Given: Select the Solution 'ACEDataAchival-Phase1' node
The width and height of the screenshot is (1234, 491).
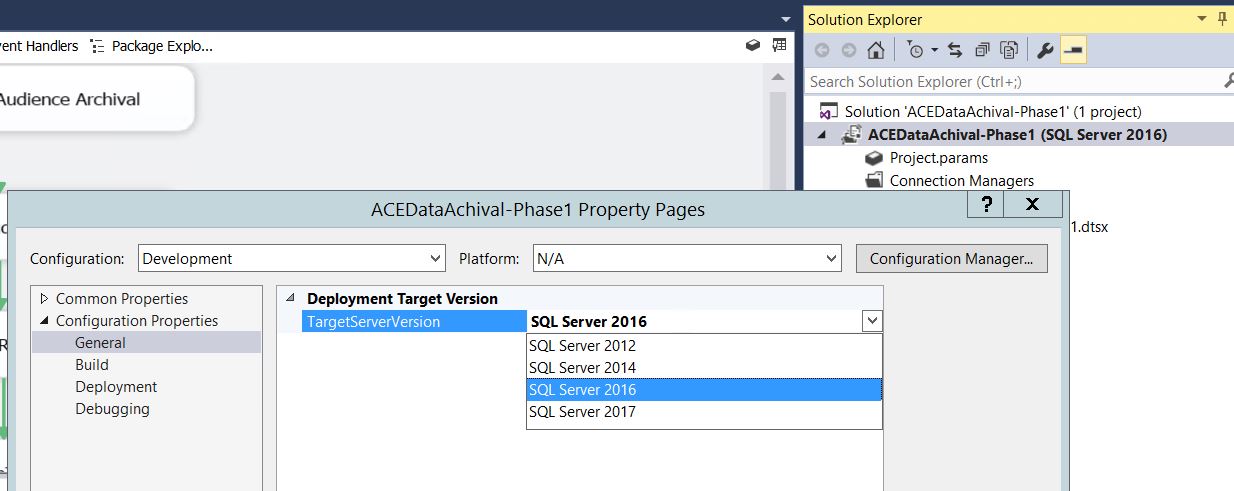Looking at the screenshot, I should point(993,111).
